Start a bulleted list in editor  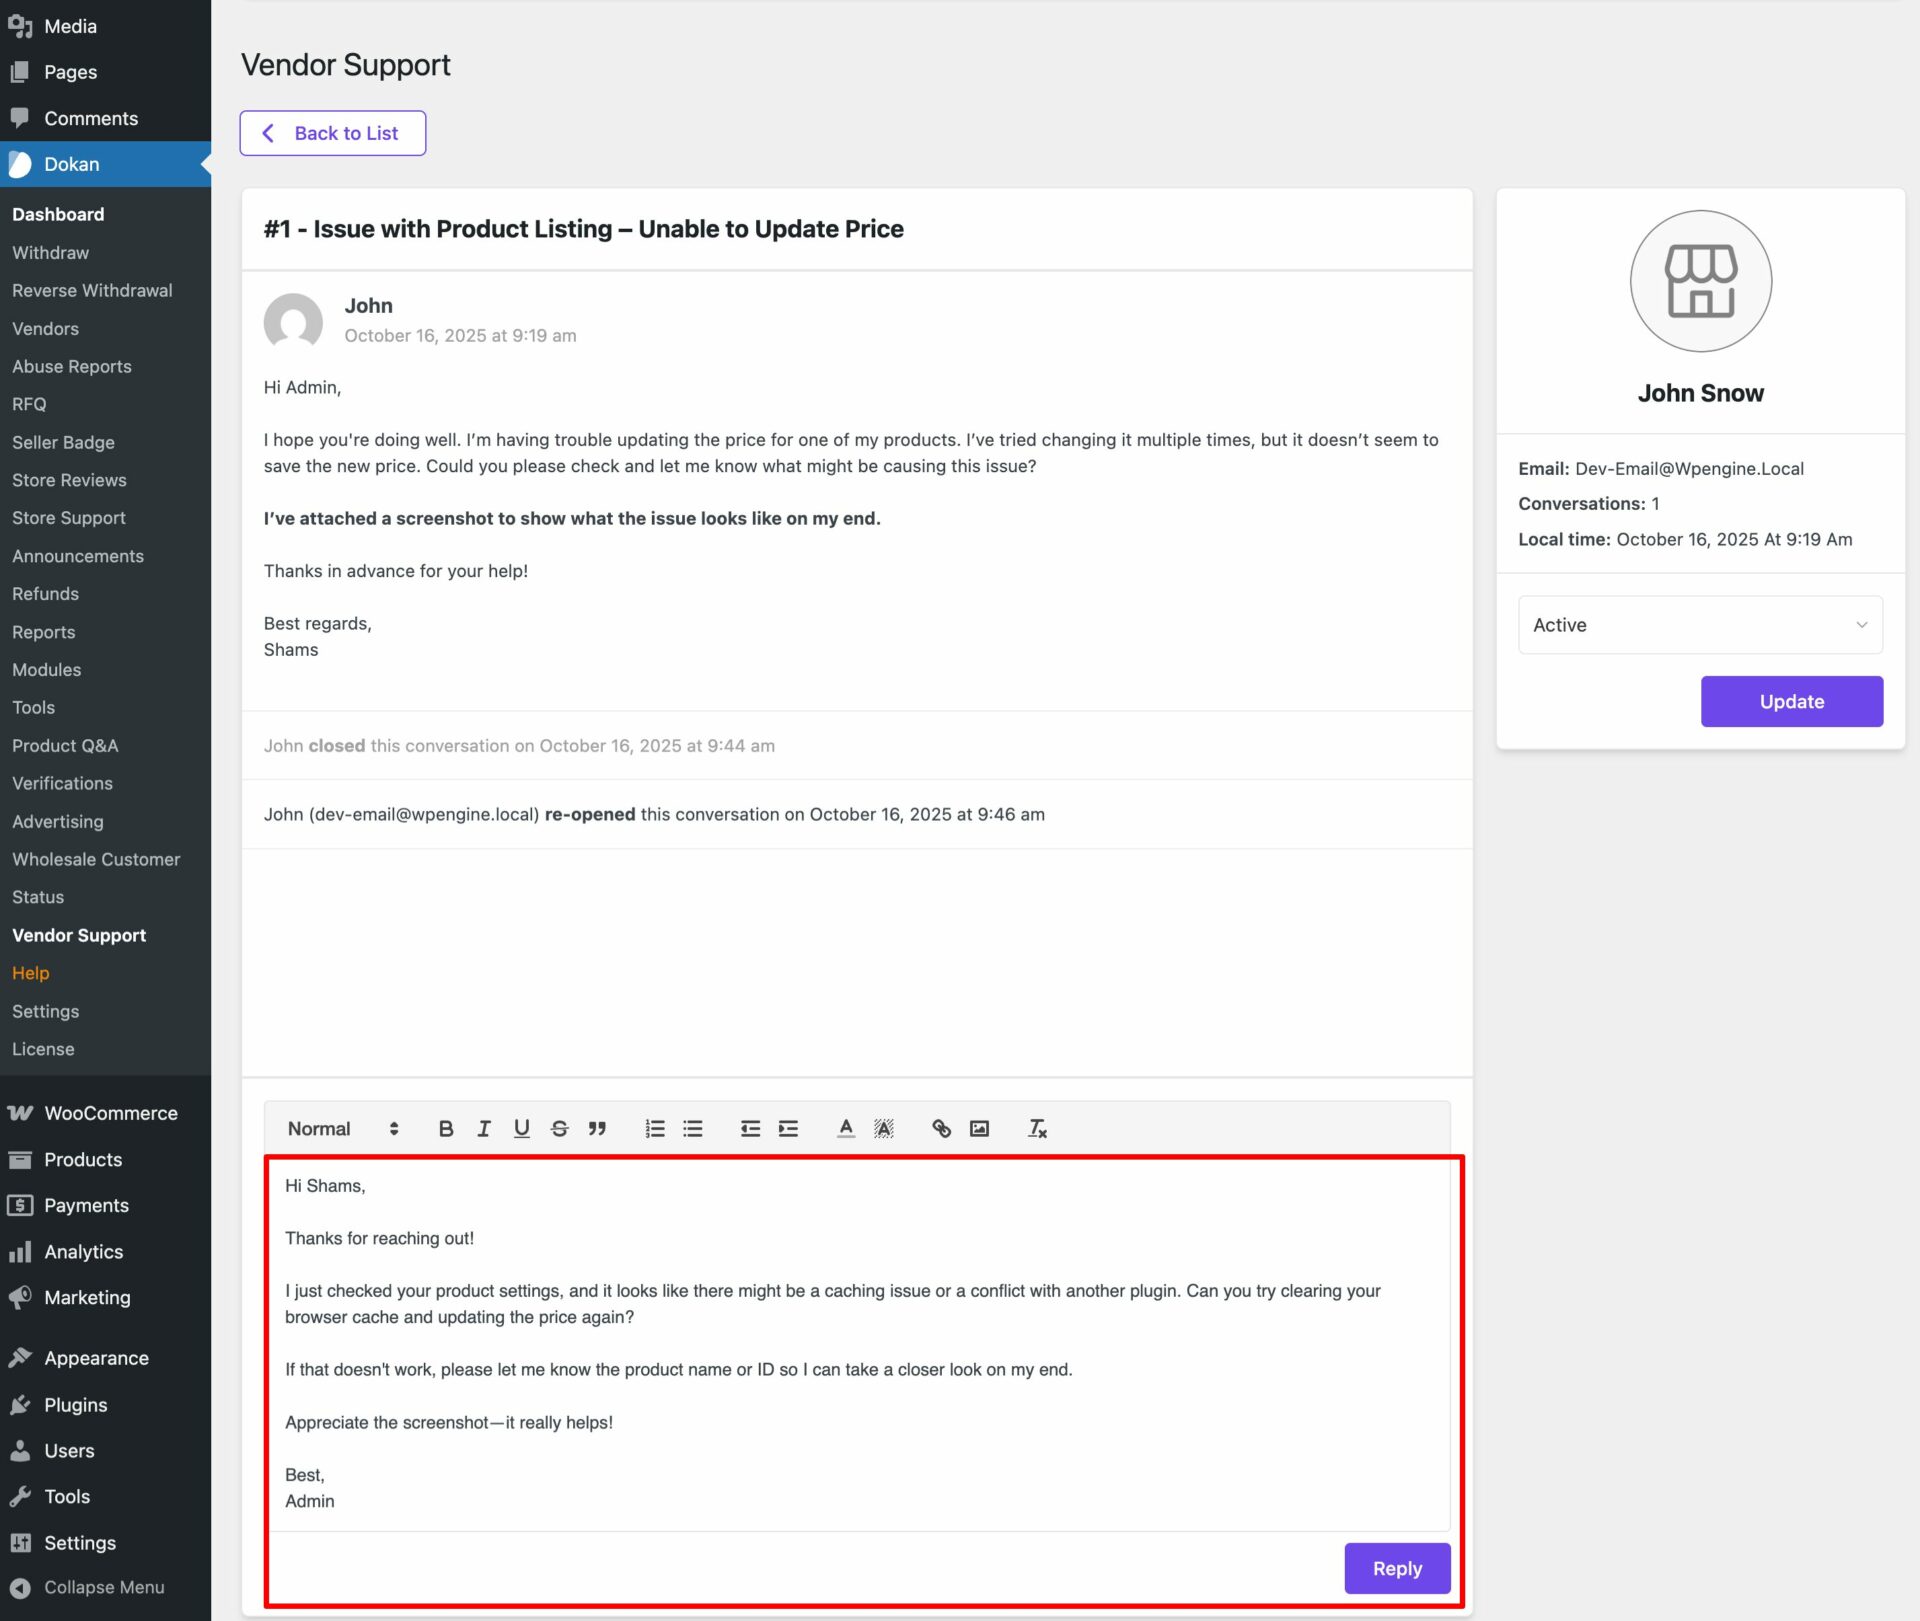[693, 1128]
